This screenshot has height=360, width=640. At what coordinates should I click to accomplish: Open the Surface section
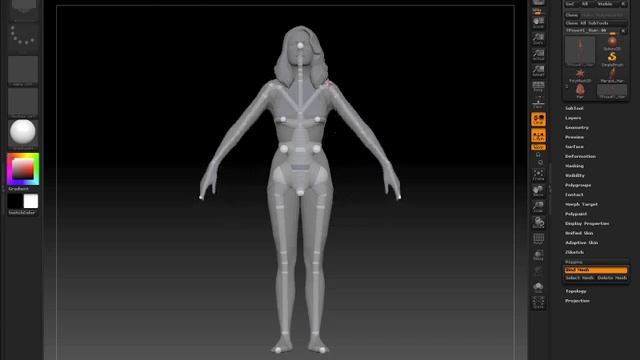tap(574, 147)
